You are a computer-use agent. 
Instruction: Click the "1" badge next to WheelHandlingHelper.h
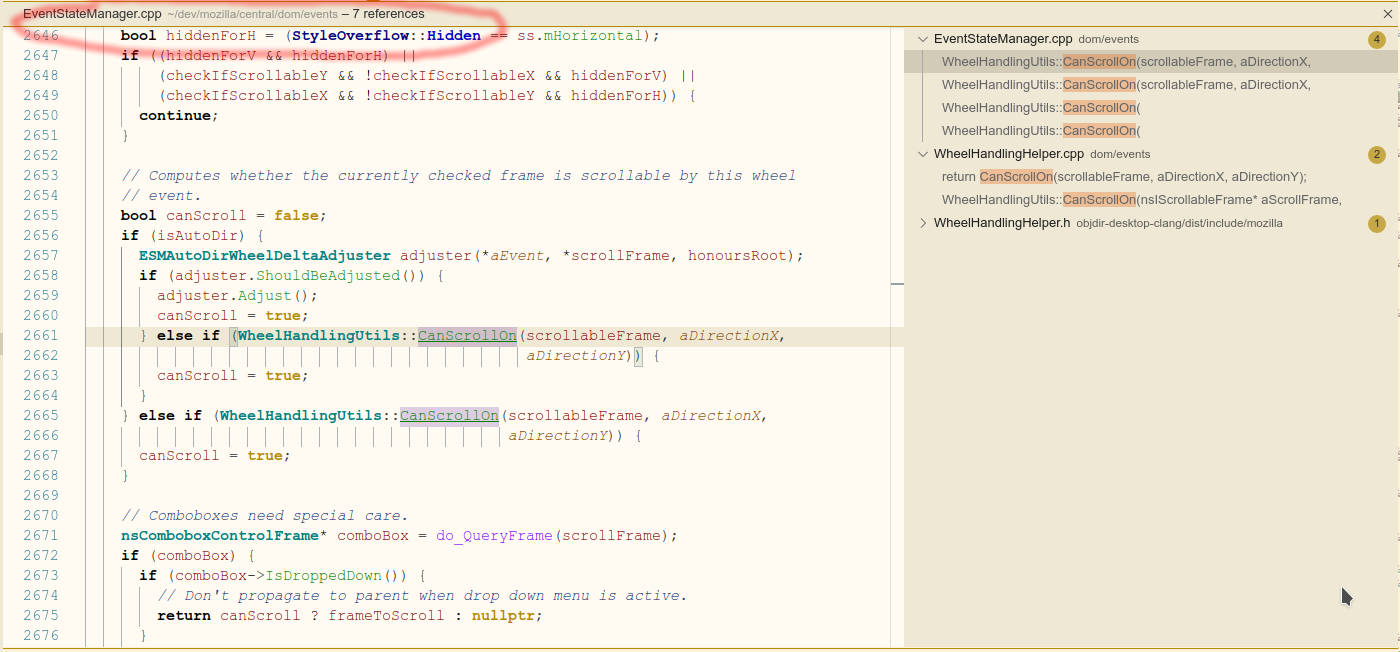click(x=1377, y=222)
